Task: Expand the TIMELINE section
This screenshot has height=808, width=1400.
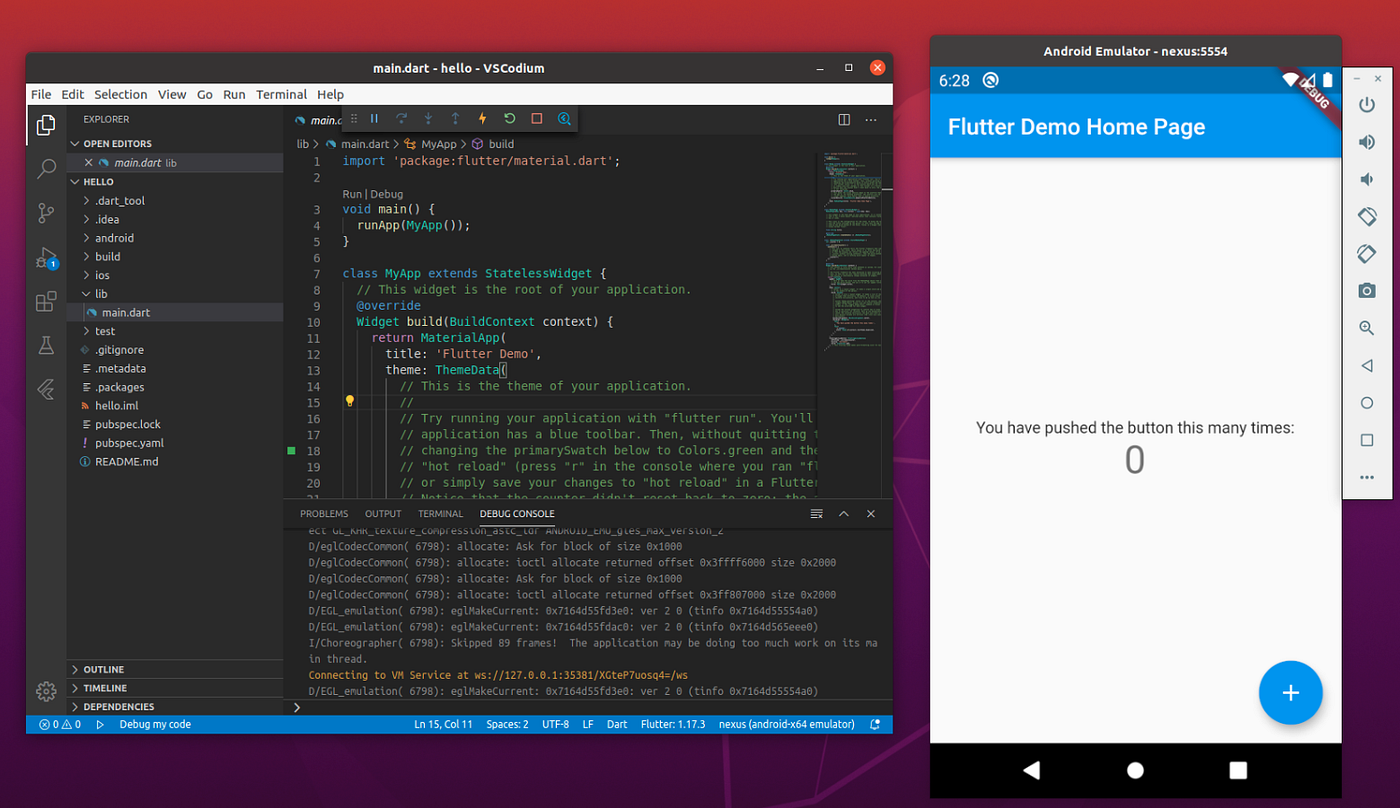Action: click(x=106, y=688)
